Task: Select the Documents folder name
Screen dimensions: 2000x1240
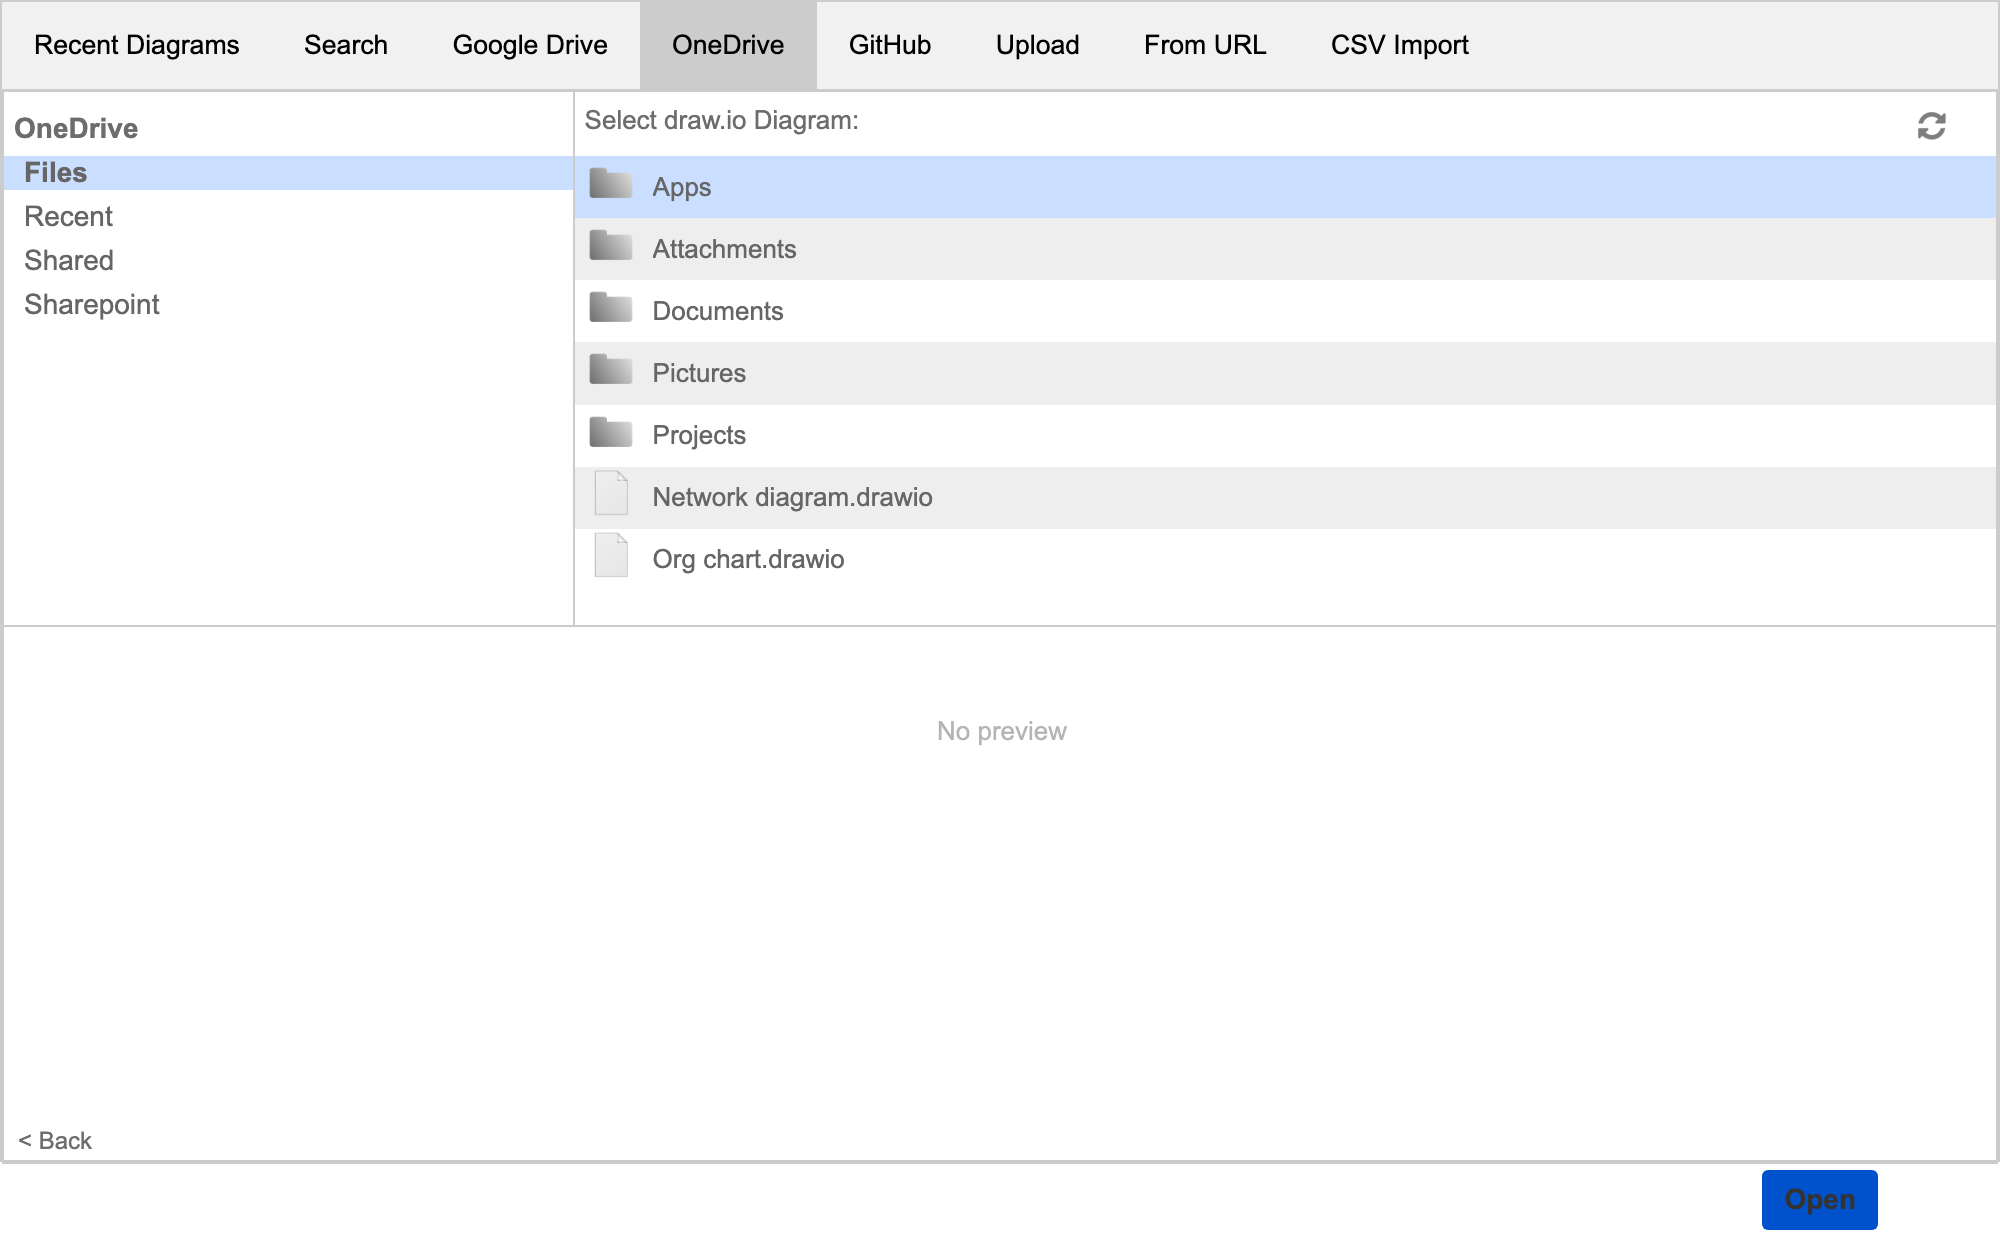Action: click(x=718, y=311)
